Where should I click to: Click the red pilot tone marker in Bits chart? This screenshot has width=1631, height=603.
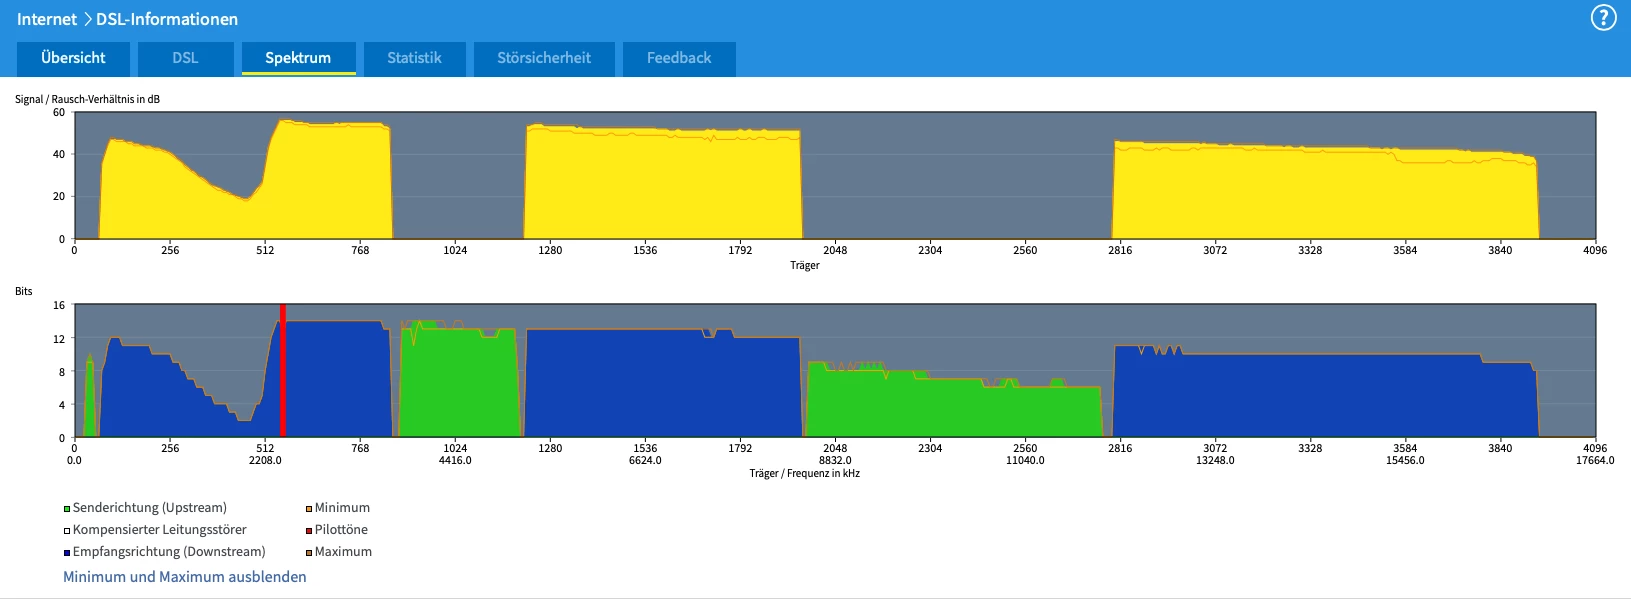(x=283, y=370)
